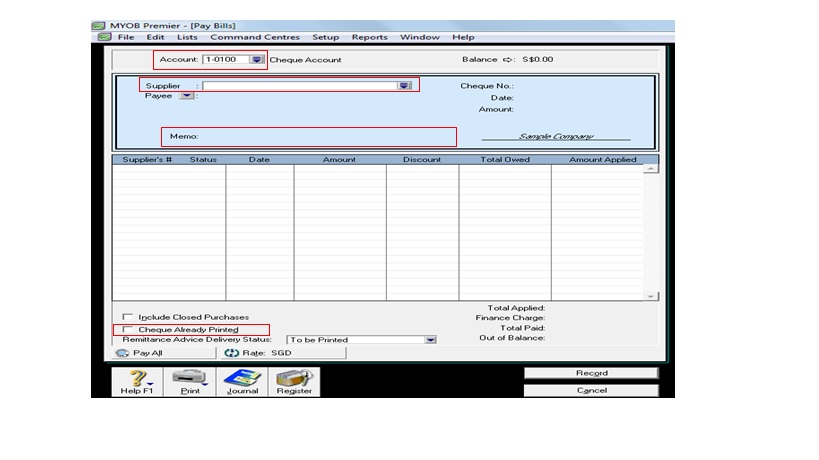Click the Pay All icon button
This screenshot has height=460, width=819.
(x=122, y=353)
